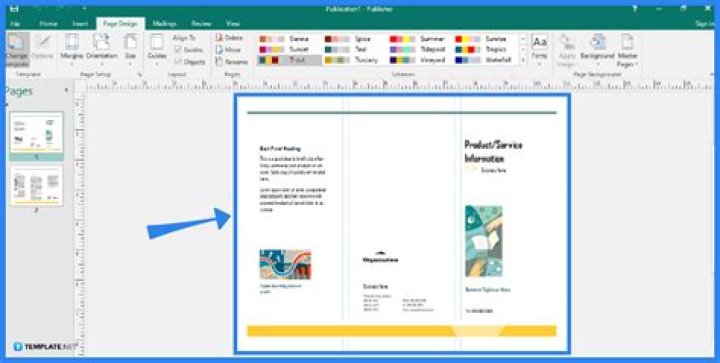
Task: Select the Trout color scheme
Action: click(289, 60)
